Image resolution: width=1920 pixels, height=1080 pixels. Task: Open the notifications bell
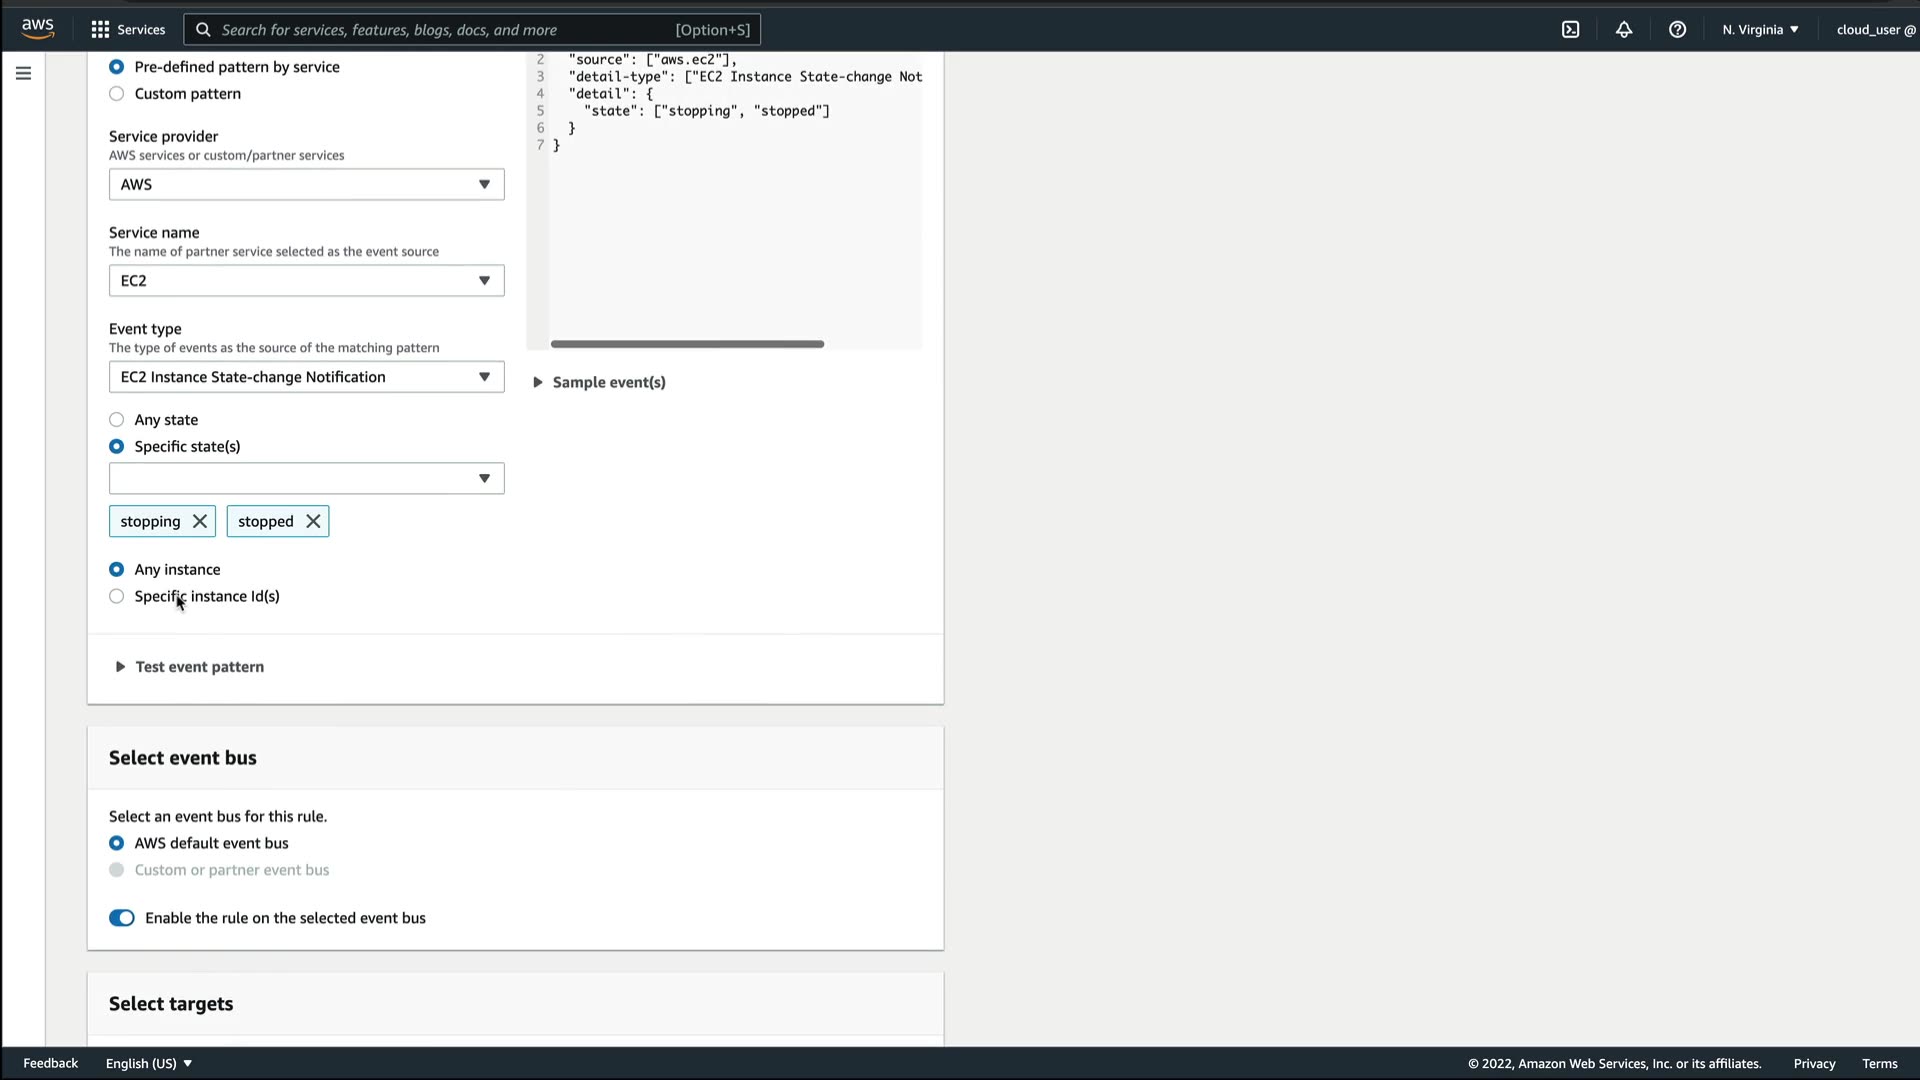1624,30
